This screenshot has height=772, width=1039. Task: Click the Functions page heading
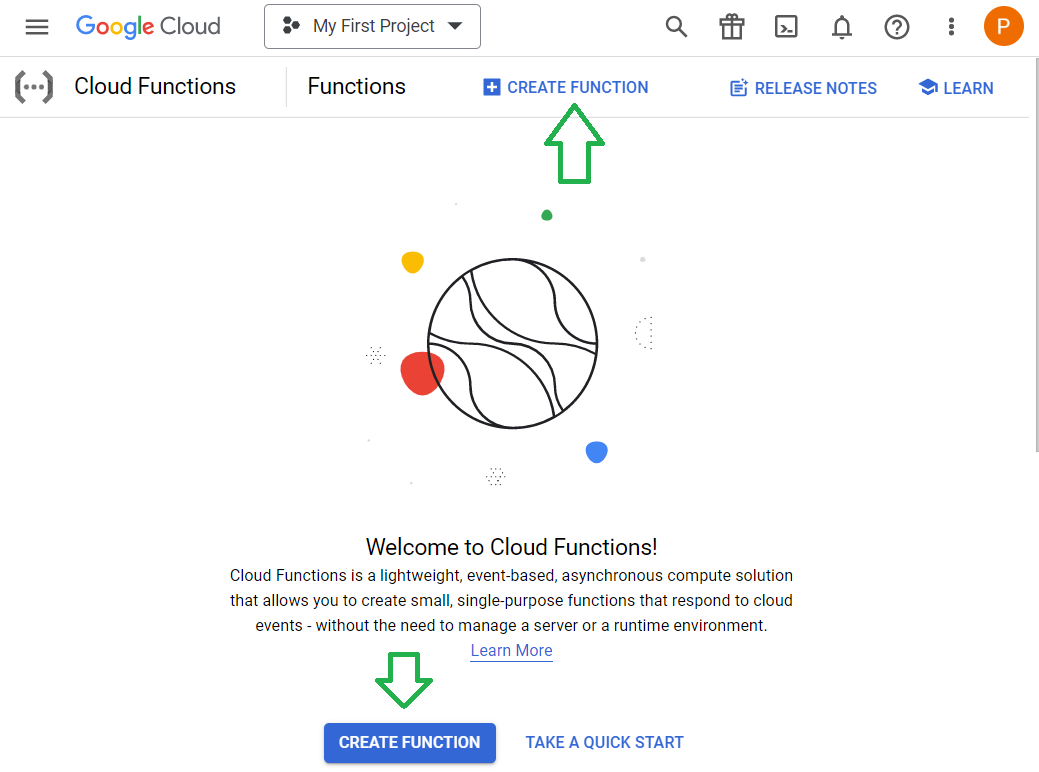click(356, 86)
